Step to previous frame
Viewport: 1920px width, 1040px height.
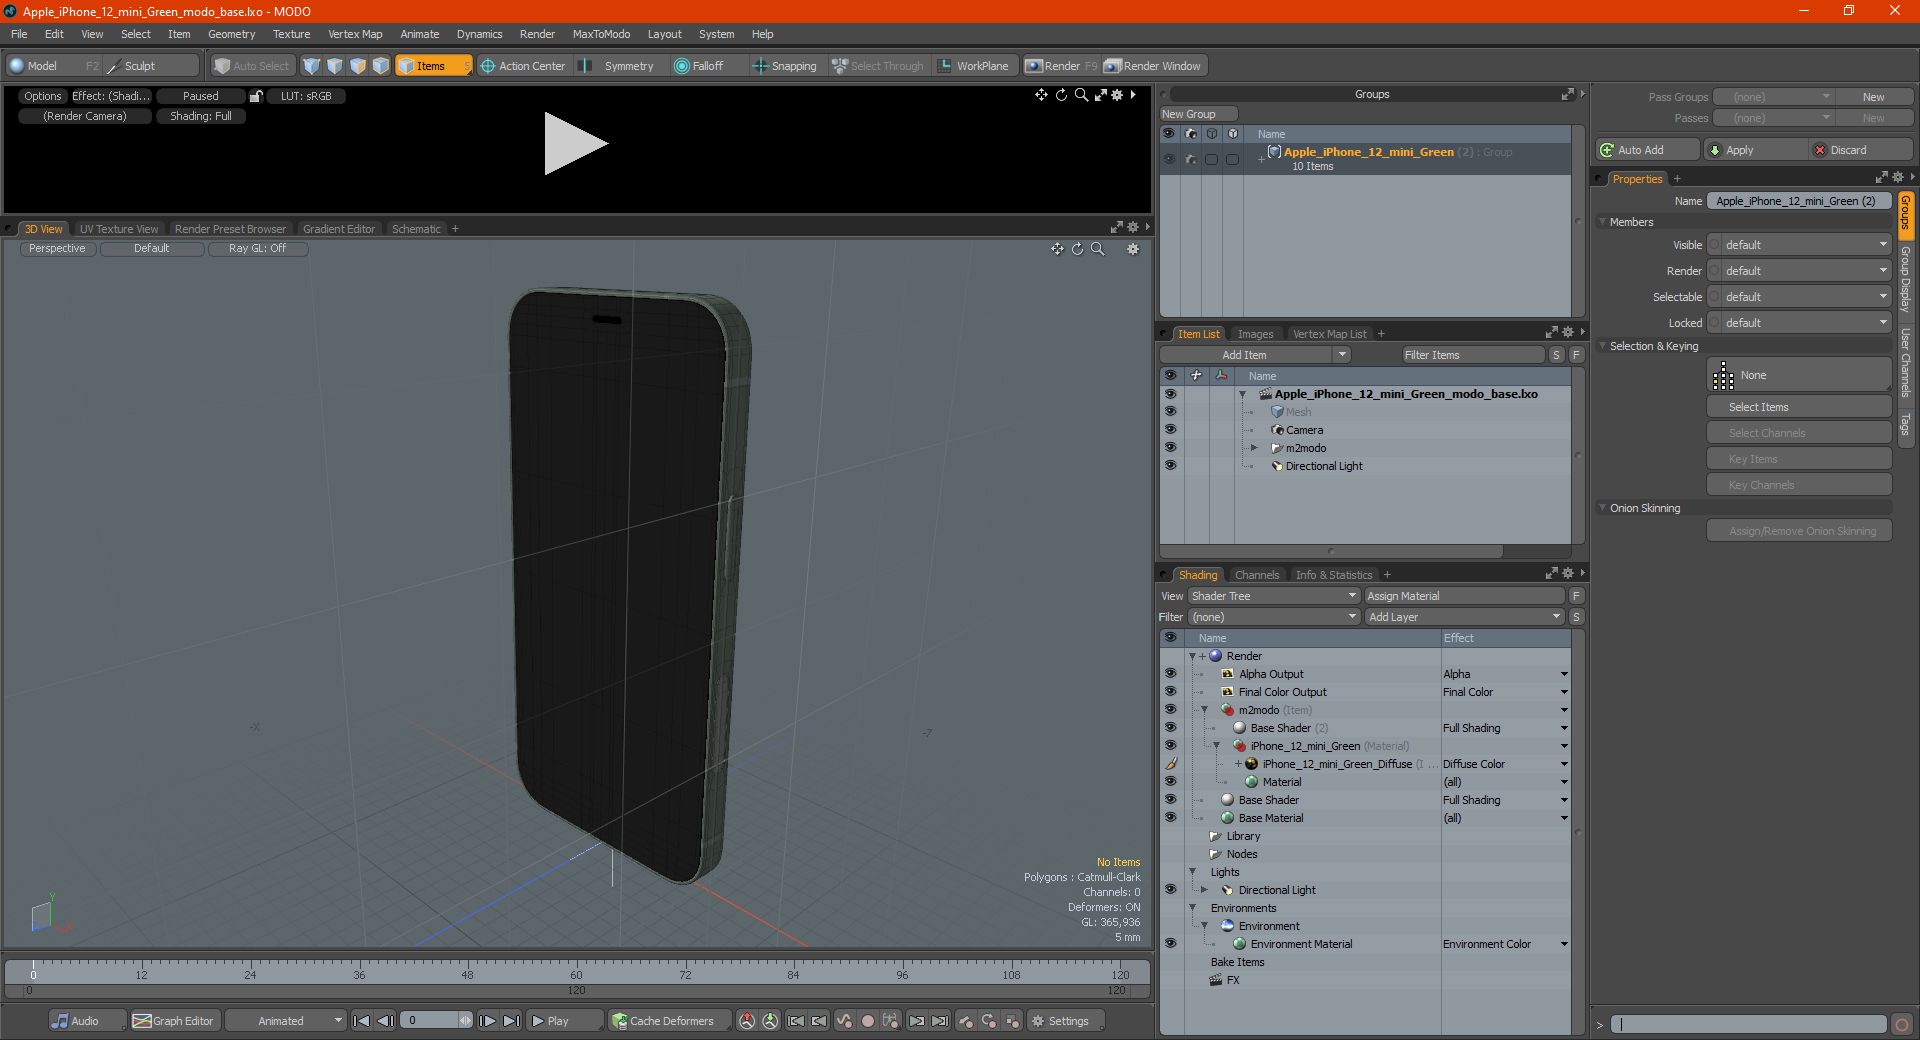coord(385,1021)
